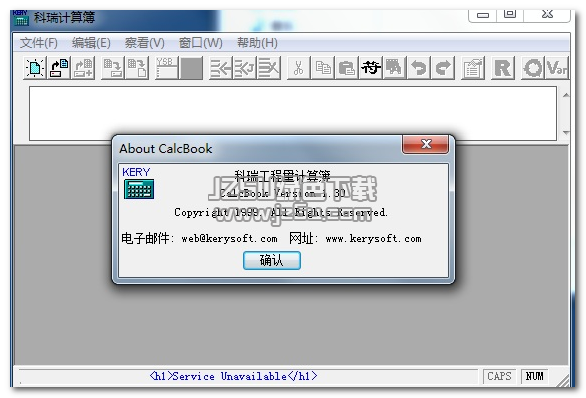Click the insert line J icon
586x398 pixels.
coord(244,68)
